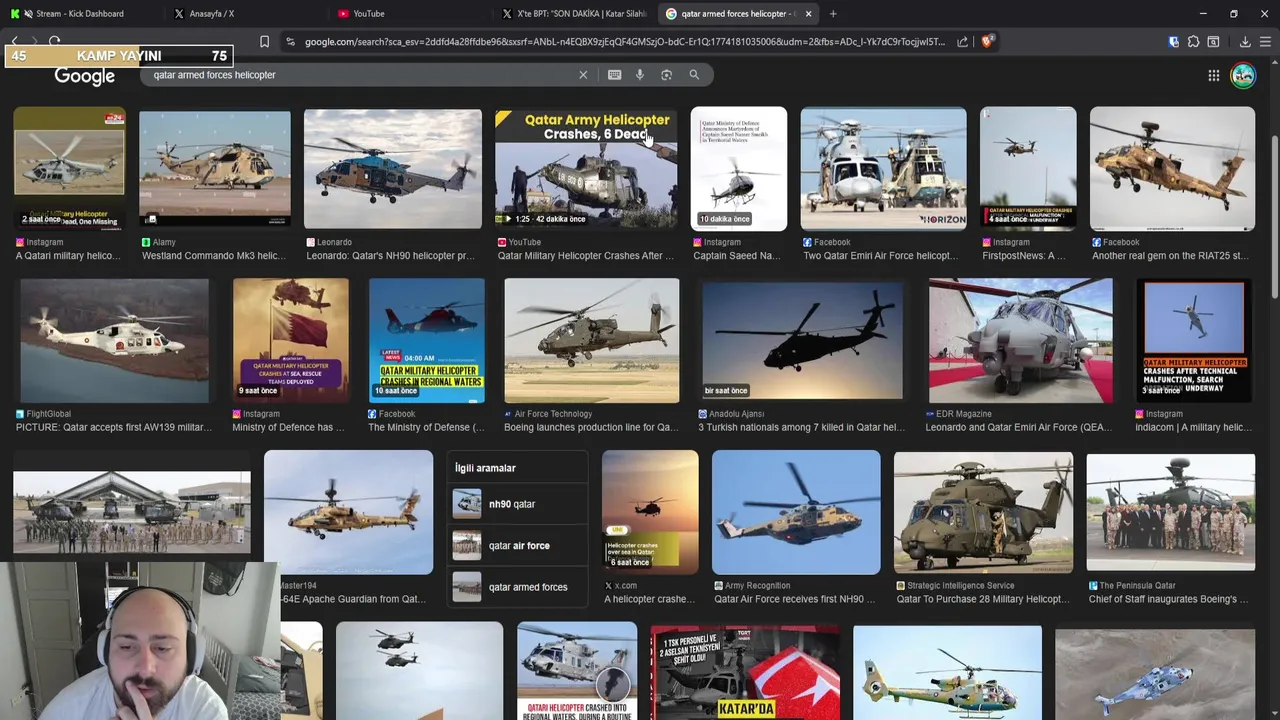The height and width of the screenshot is (720, 1280).
Task: Open The Peninsula Qatar Chief of Staff link
Action: pyautogui.click(x=1168, y=600)
